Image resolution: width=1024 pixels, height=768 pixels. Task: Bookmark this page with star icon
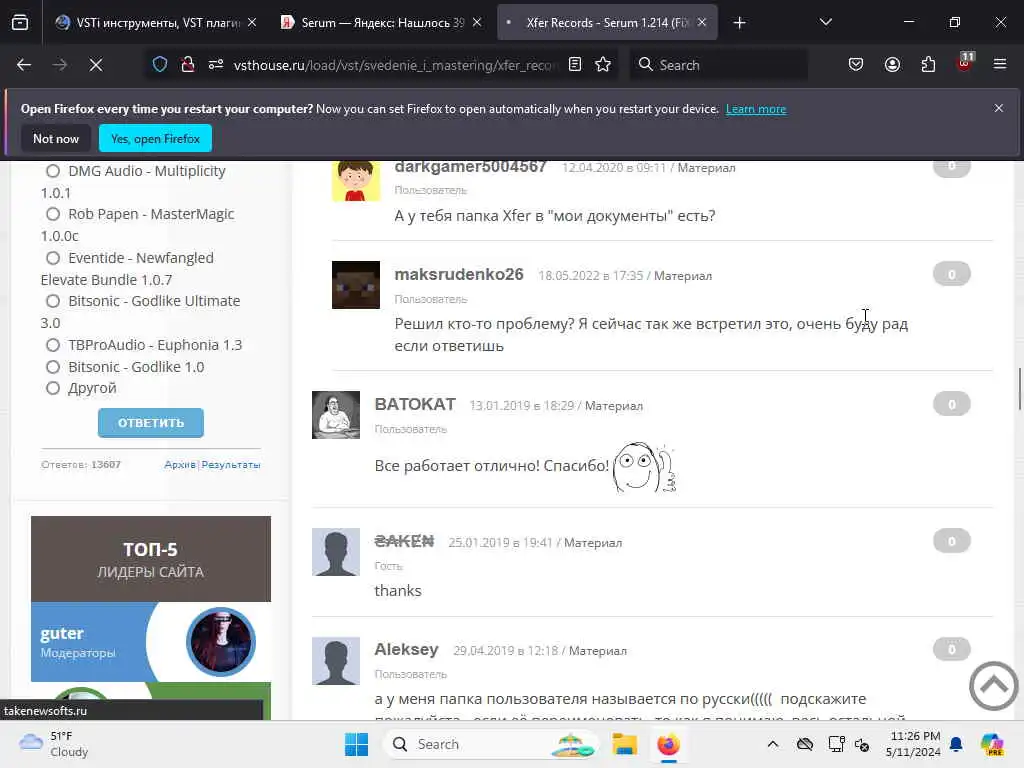603,65
